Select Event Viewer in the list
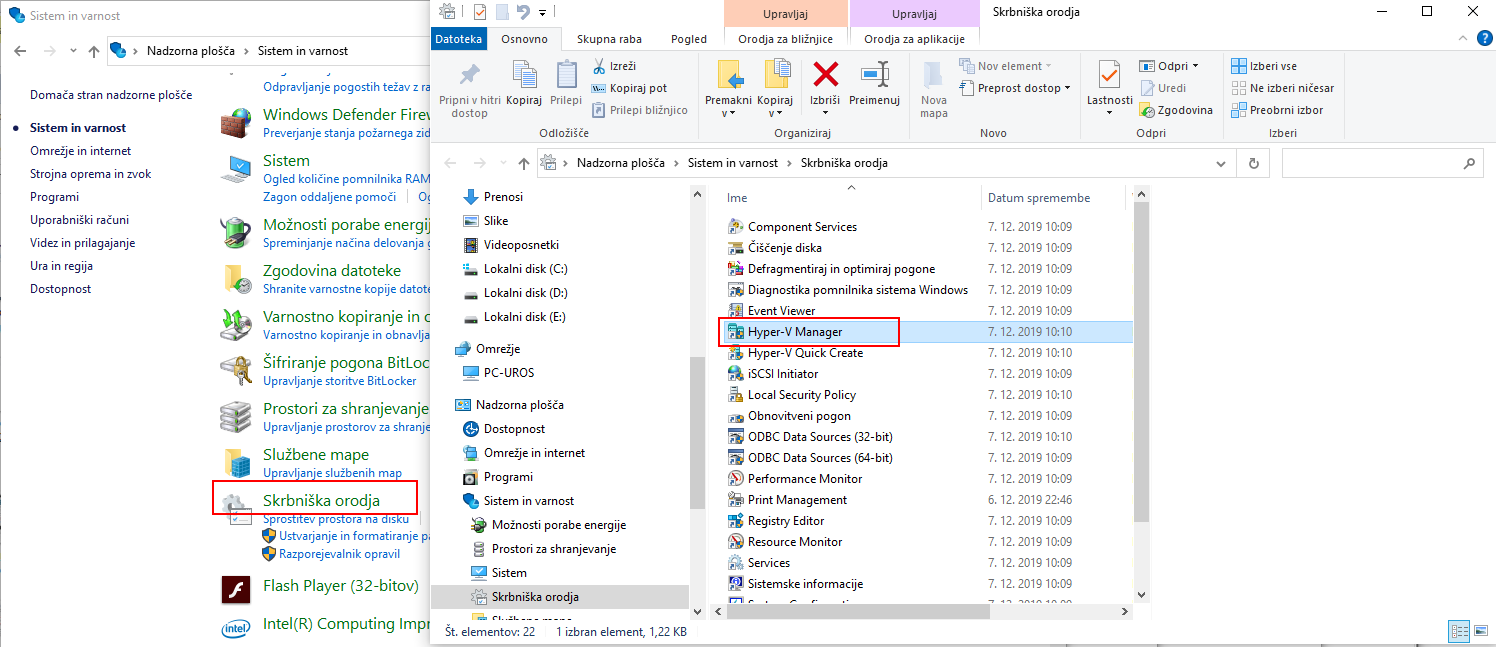Screen dimensions: 1496x647 tap(781, 311)
